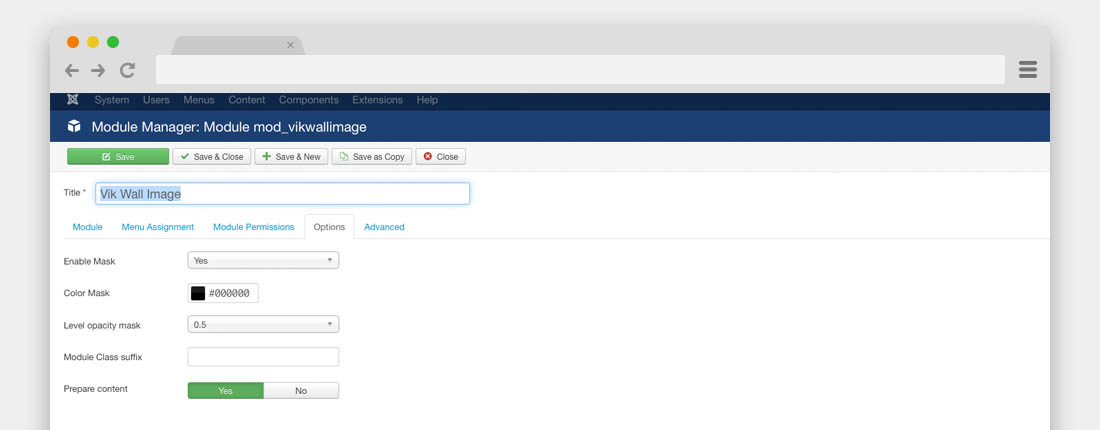Viewport: 1100px width, 430px height.
Task: Click the green Save button
Action: (x=118, y=157)
